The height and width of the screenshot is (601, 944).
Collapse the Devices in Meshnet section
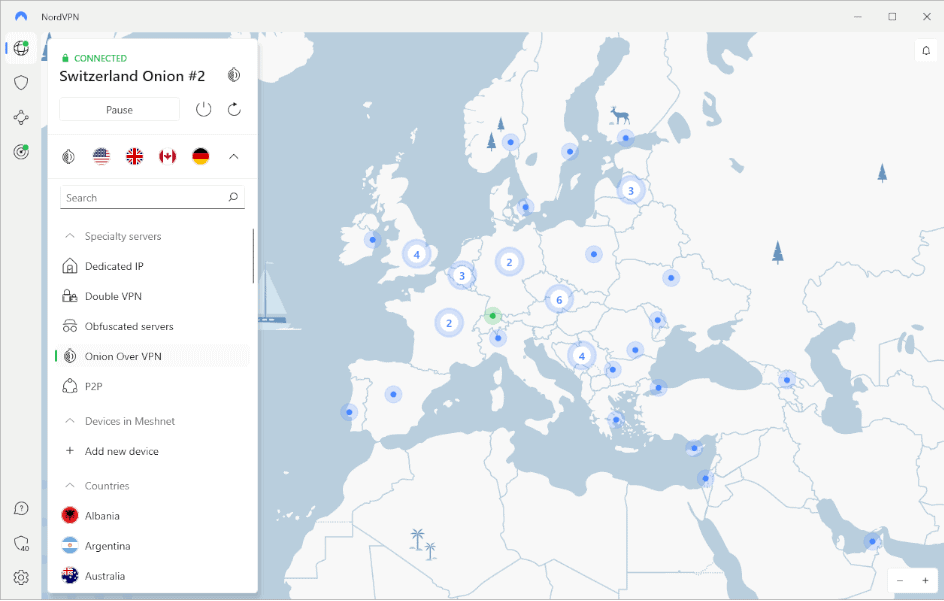click(x=70, y=422)
